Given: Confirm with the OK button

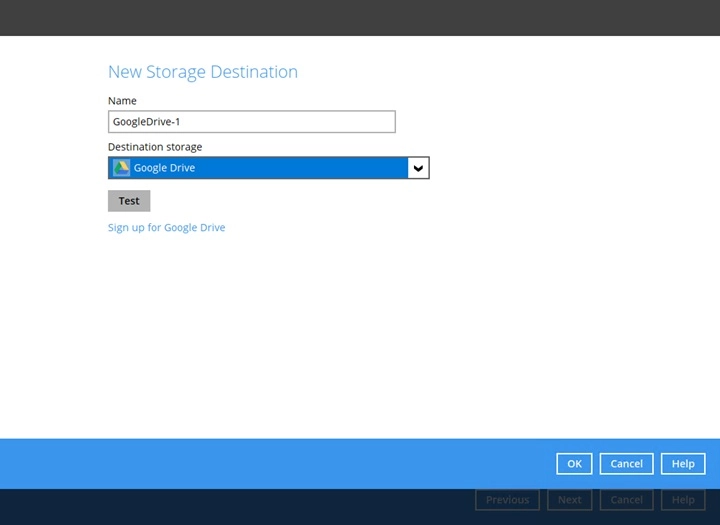Looking at the screenshot, I should [574, 464].
